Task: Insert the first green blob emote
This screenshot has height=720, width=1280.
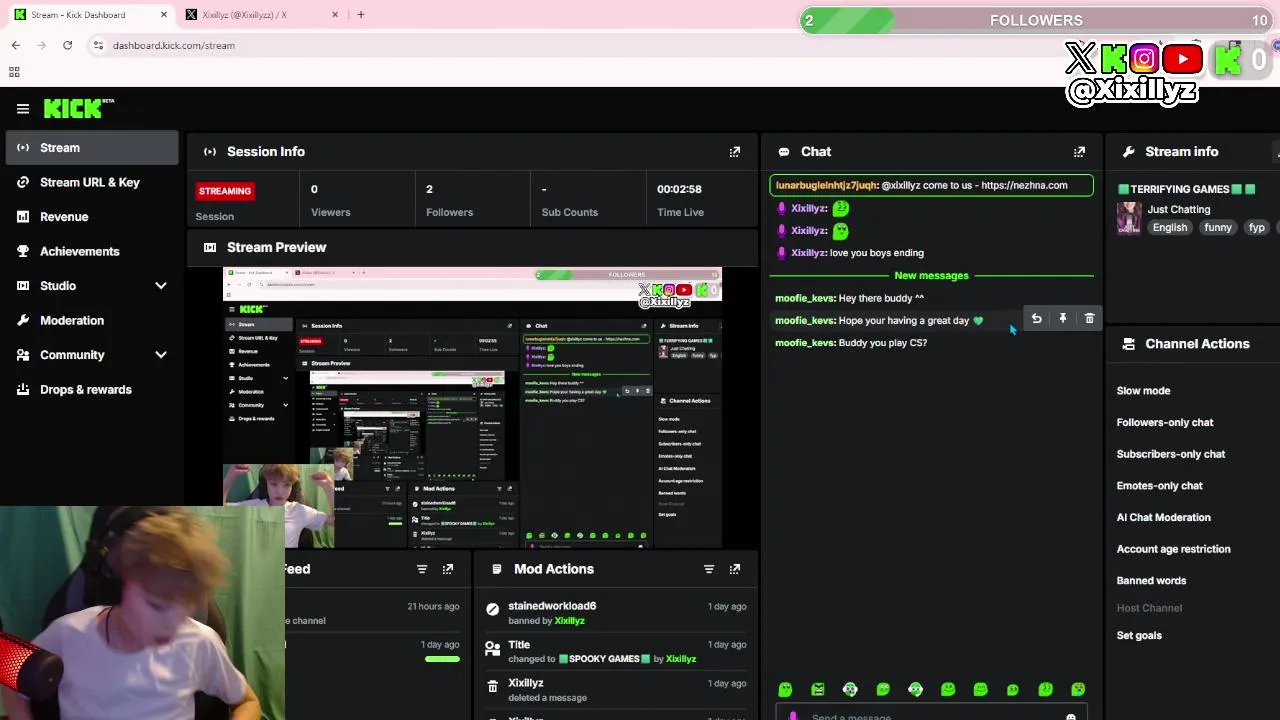Action: pos(785,689)
